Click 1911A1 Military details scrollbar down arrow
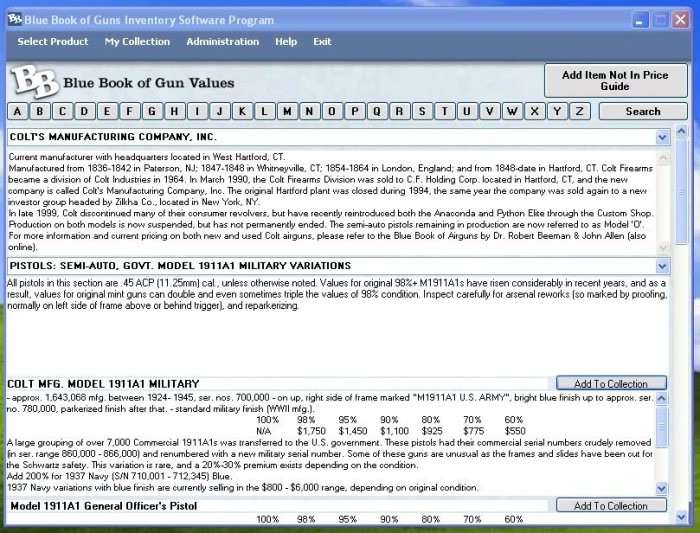 click(662, 488)
